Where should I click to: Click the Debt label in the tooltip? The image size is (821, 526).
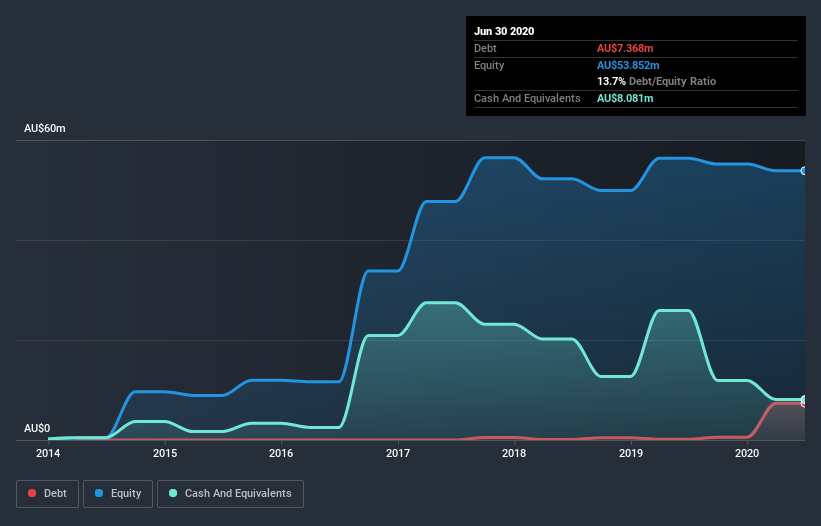click(485, 48)
